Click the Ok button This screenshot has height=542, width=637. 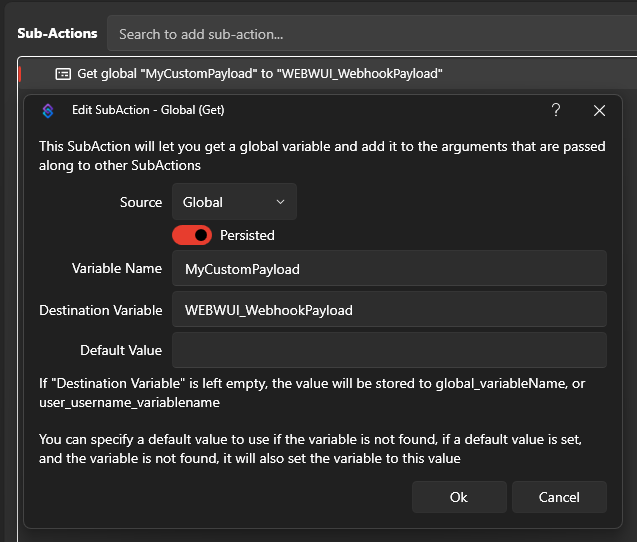(x=458, y=497)
